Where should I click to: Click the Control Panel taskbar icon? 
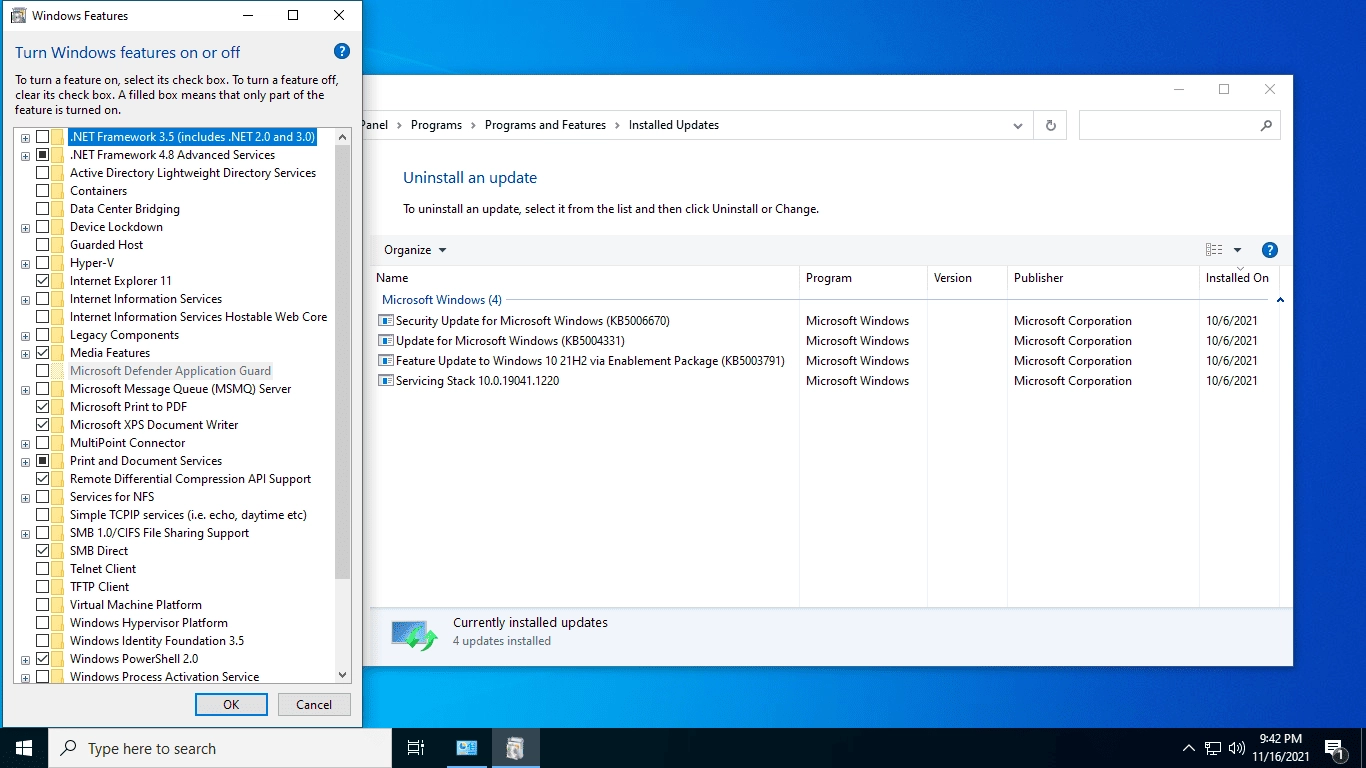466,748
